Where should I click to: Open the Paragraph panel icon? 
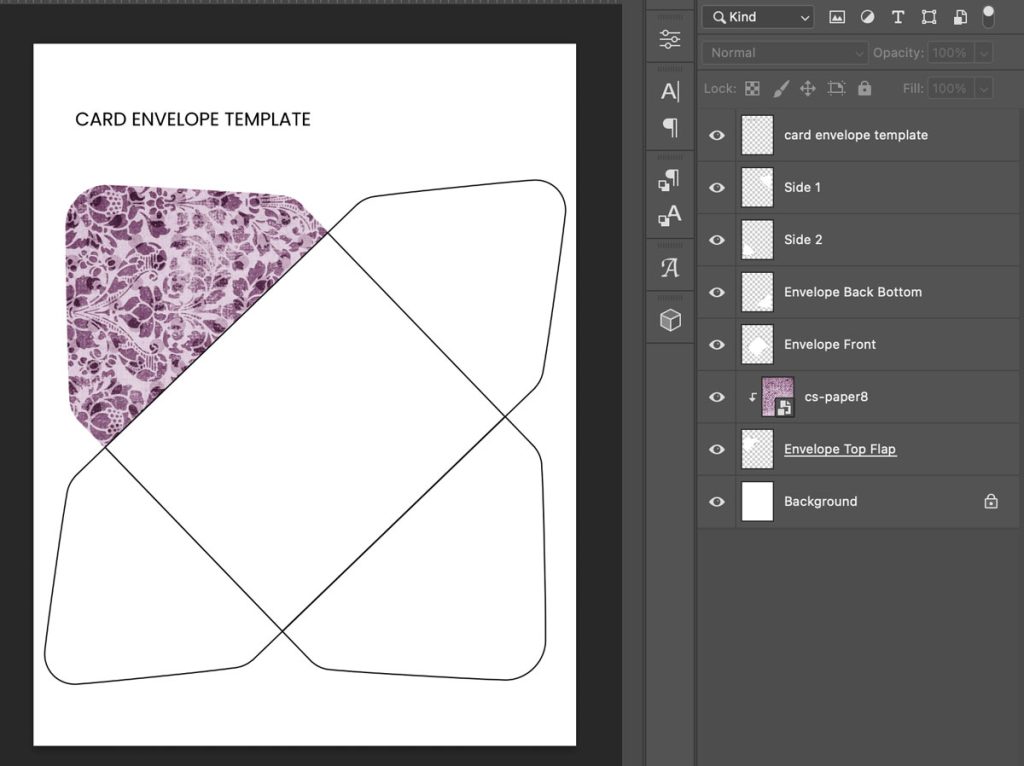(x=670, y=127)
